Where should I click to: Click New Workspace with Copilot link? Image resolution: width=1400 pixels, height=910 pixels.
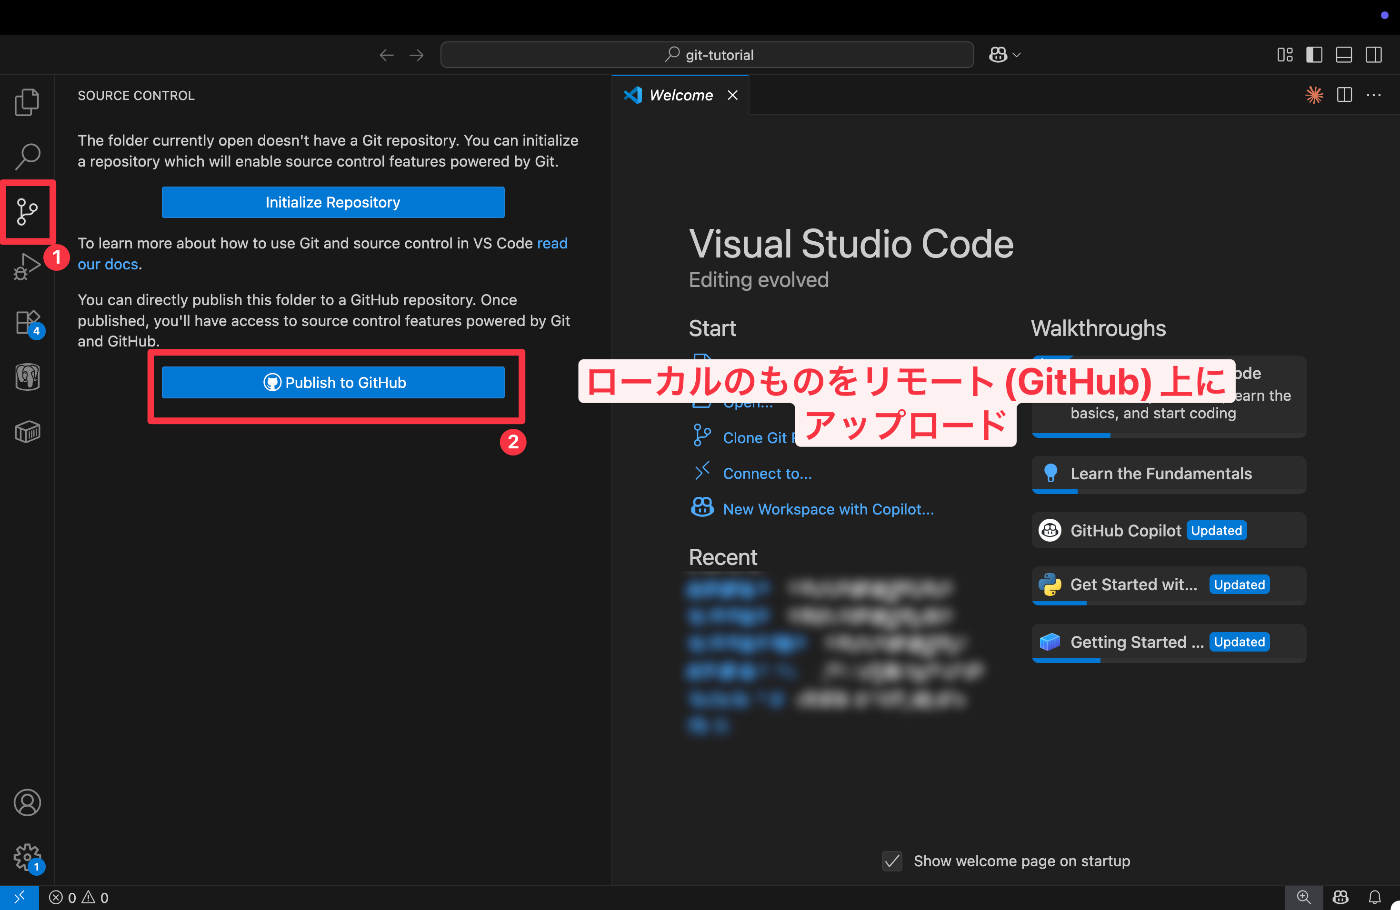point(828,509)
